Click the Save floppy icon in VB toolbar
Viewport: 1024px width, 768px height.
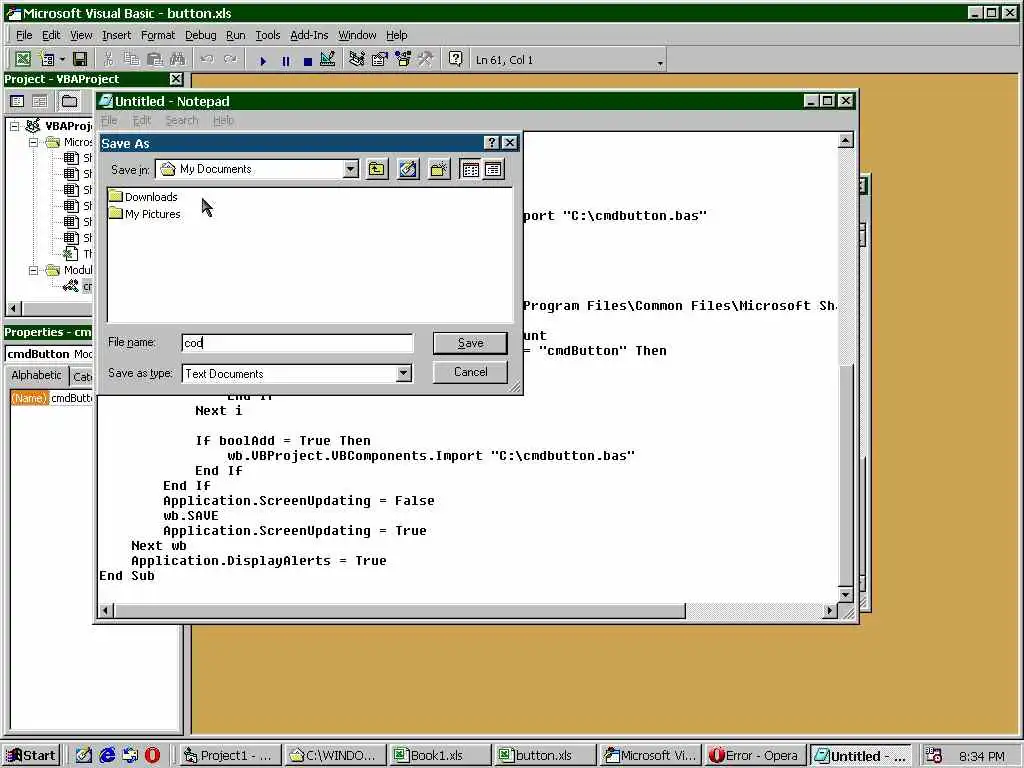pos(80,59)
